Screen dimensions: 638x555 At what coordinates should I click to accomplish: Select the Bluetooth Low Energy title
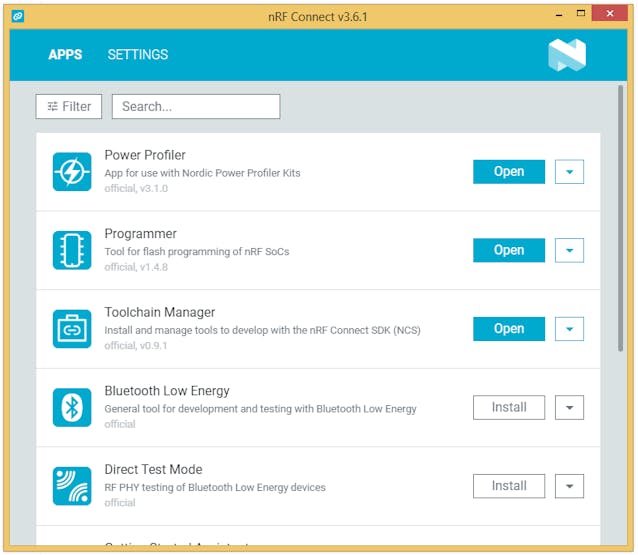pyautogui.click(x=167, y=391)
